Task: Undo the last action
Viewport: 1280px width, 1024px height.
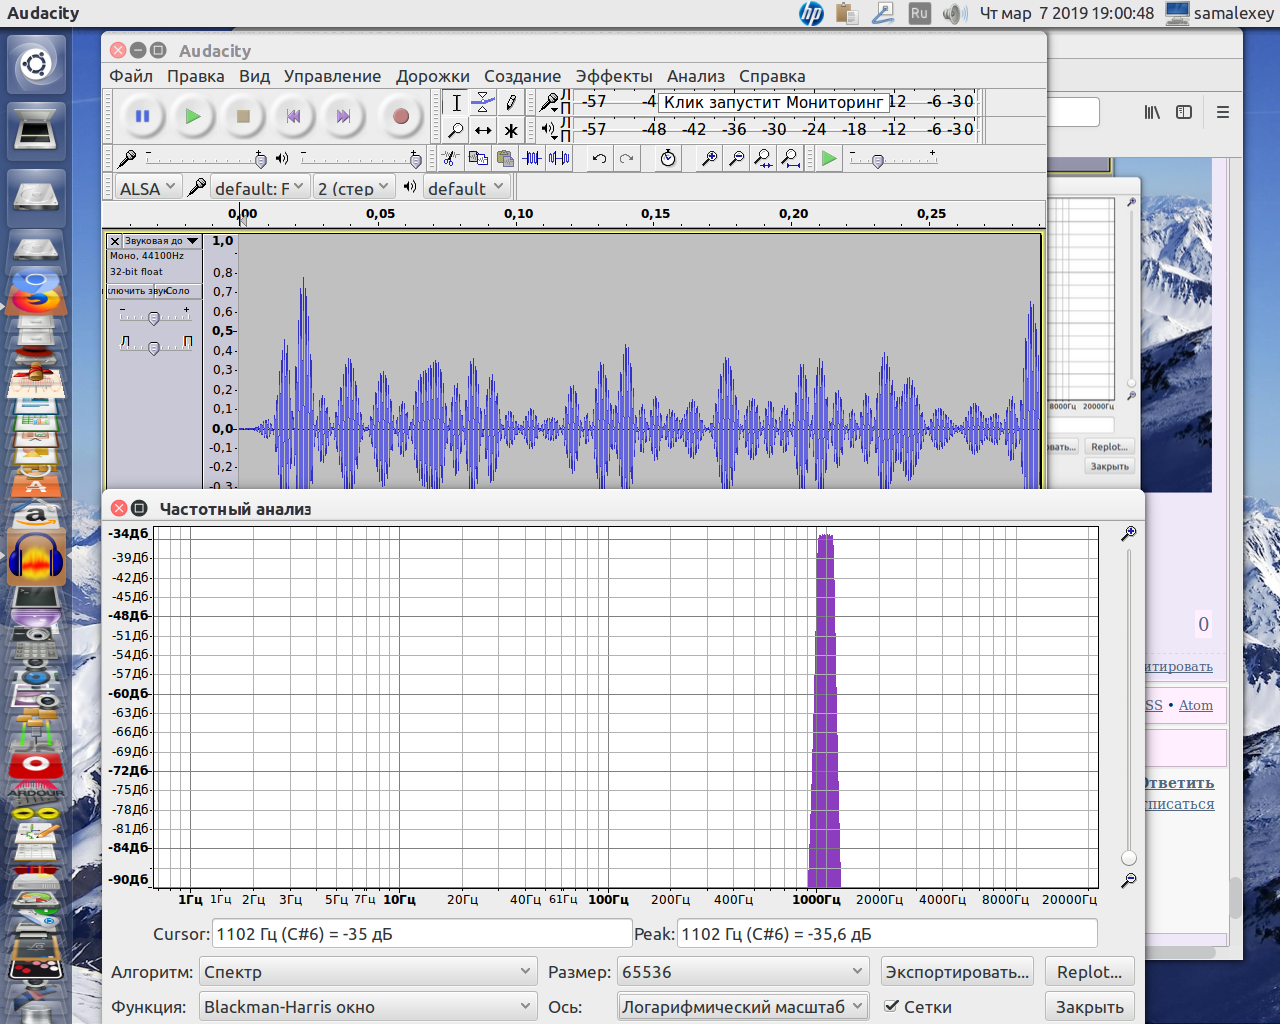Action: (599, 158)
